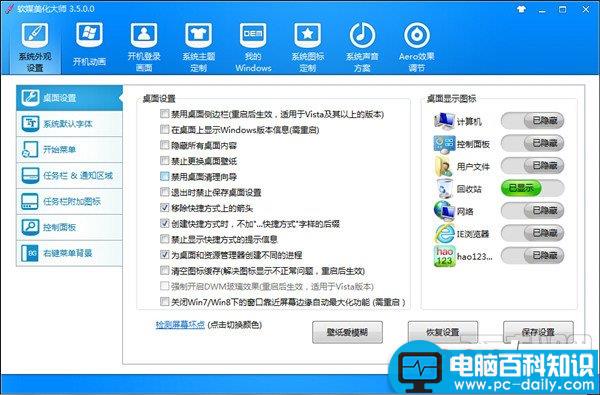
Task: Check 禁止显示快捷方式的提示信息
Action: point(165,239)
